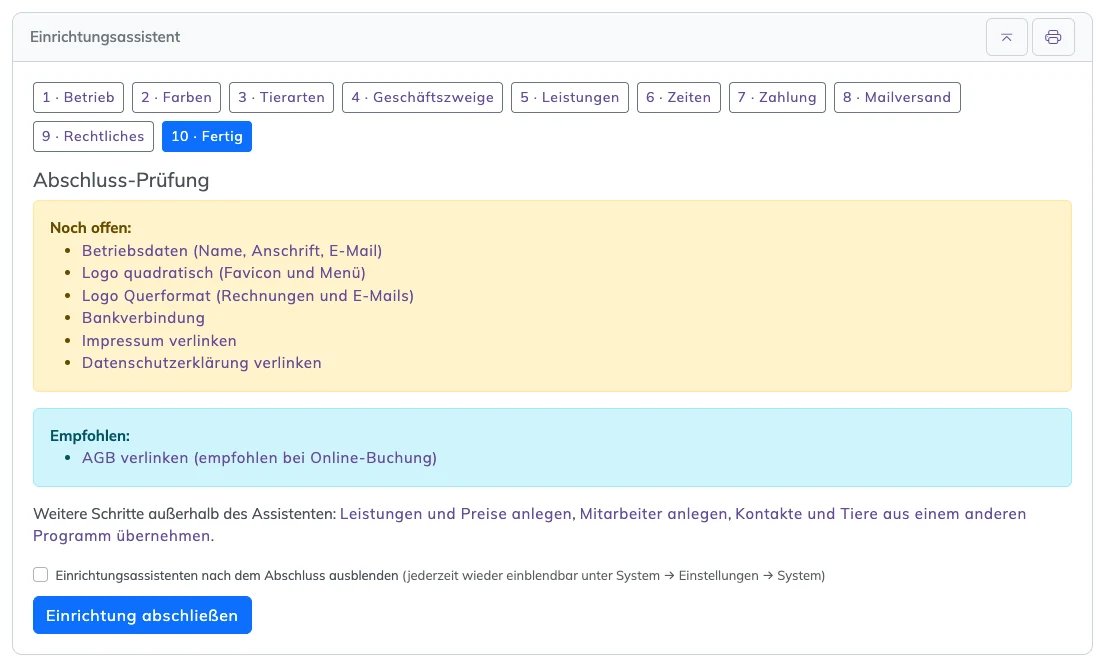Click the Einrichtung abschließen button
The height and width of the screenshot is (667, 1105).
coord(142,615)
